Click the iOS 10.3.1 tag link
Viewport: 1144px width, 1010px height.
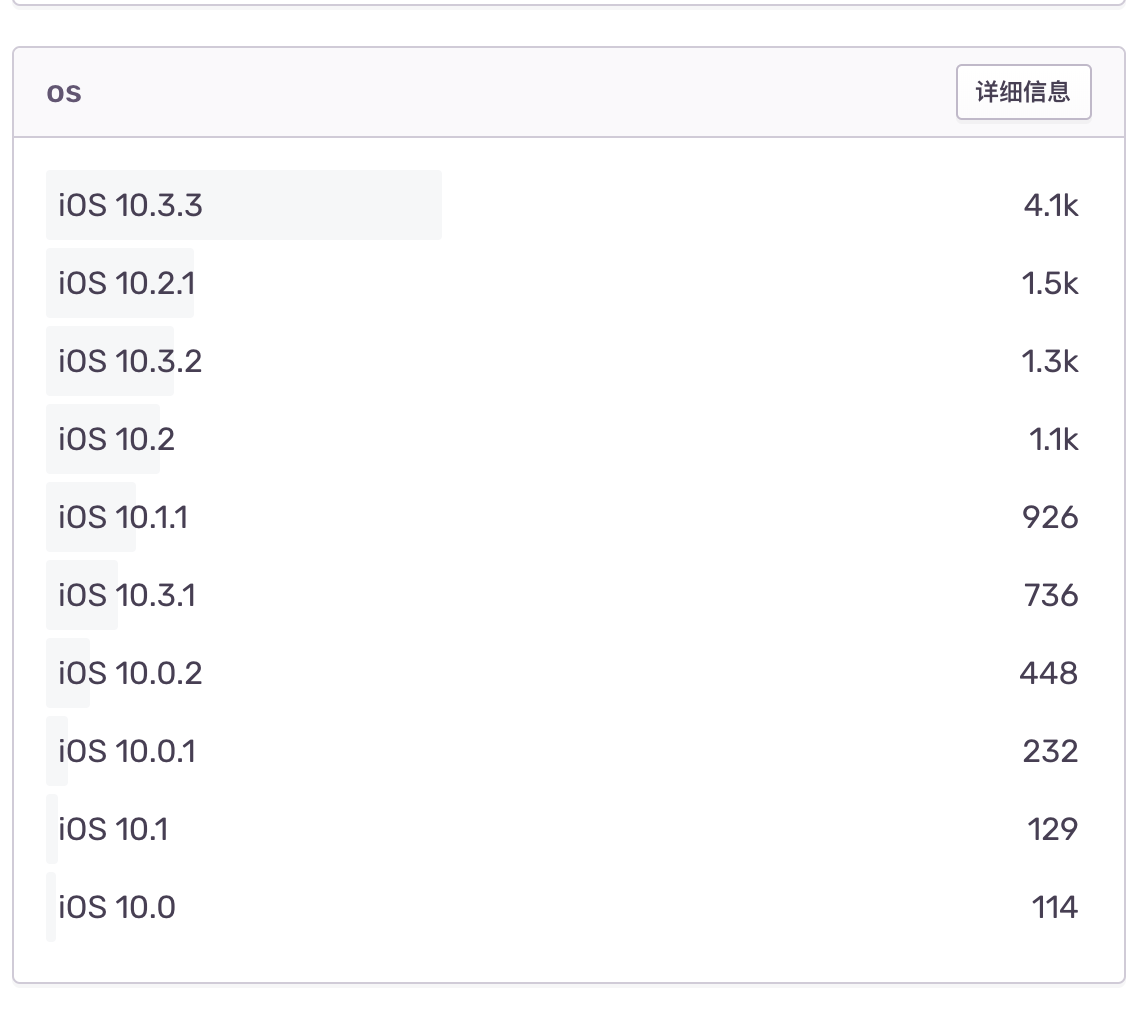pos(127,596)
